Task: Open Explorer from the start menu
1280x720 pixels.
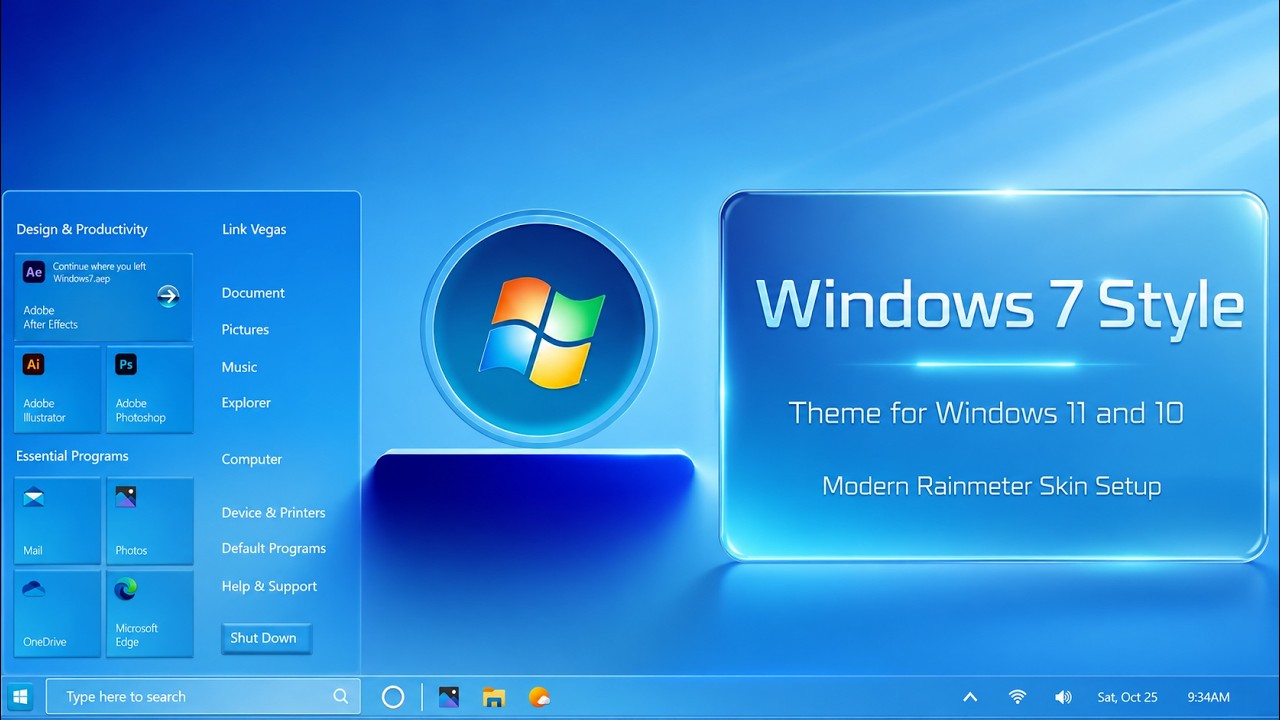Action: click(x=246, y=403)
